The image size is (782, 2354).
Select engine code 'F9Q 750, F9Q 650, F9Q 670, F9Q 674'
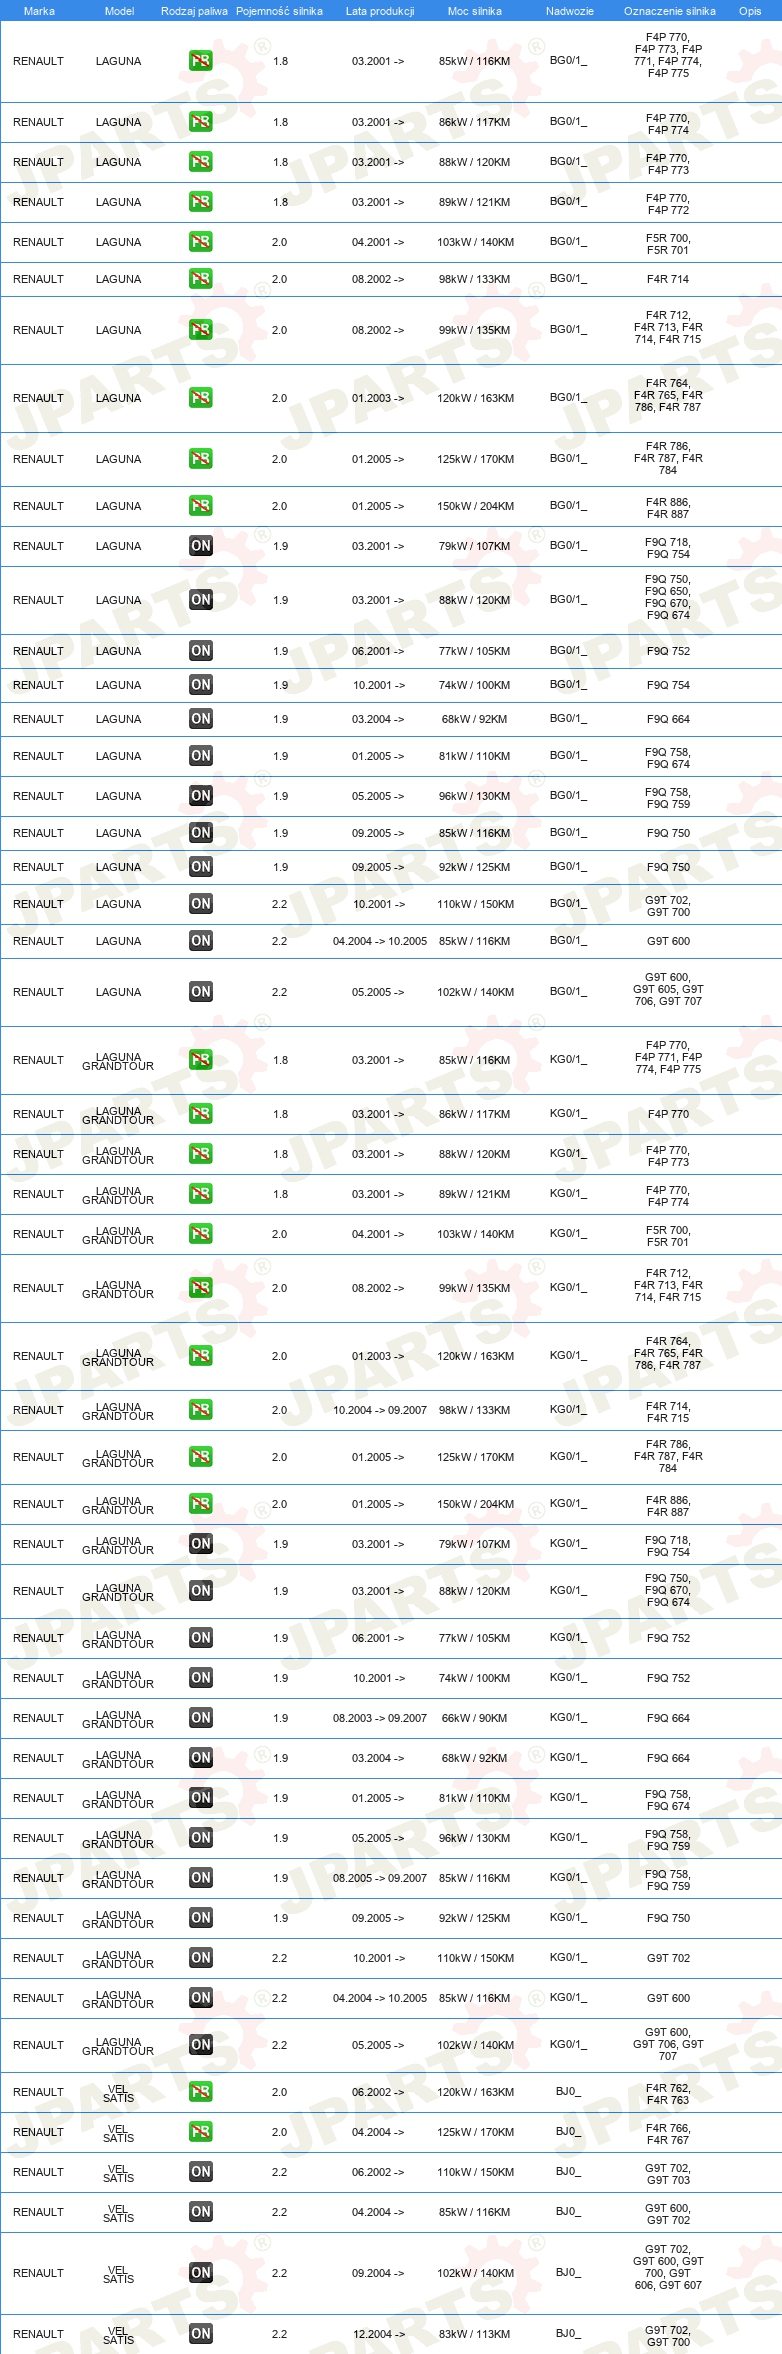[668, 597]
